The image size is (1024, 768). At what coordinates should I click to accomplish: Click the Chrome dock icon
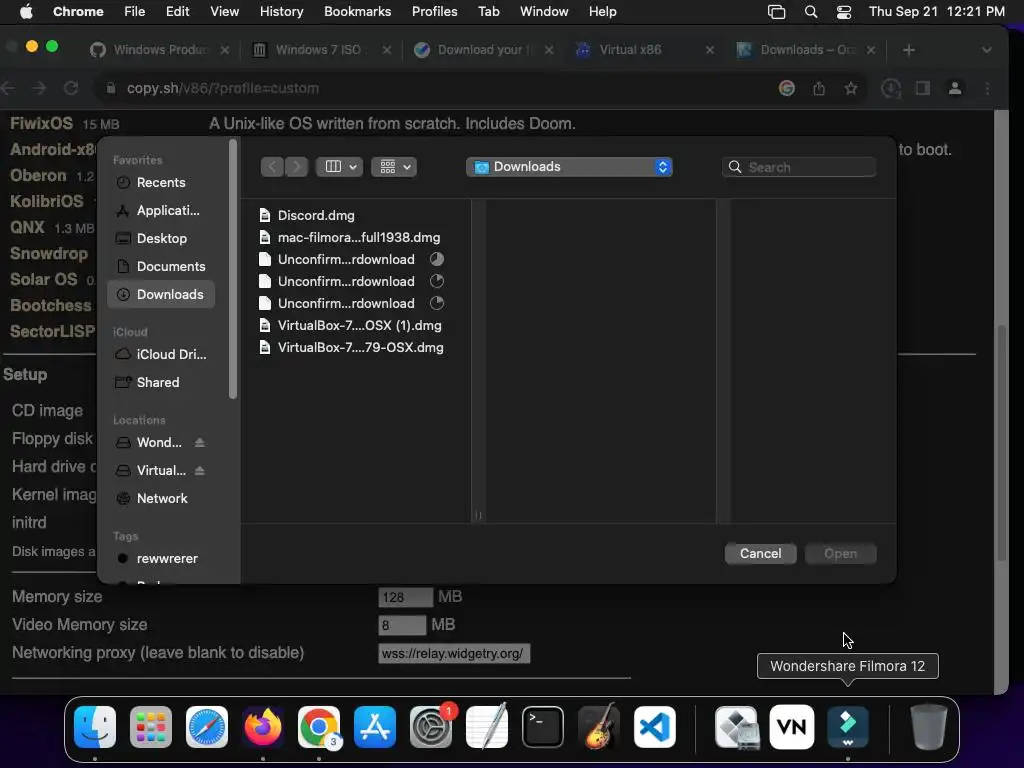pos(319,727)
